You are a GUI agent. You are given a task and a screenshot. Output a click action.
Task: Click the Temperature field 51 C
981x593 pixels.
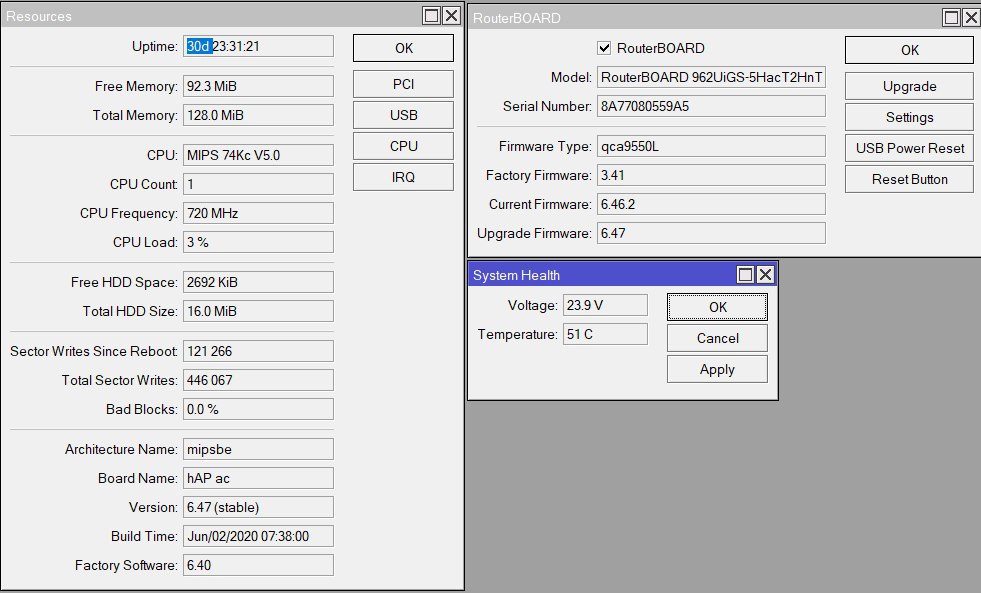(606, 334)
